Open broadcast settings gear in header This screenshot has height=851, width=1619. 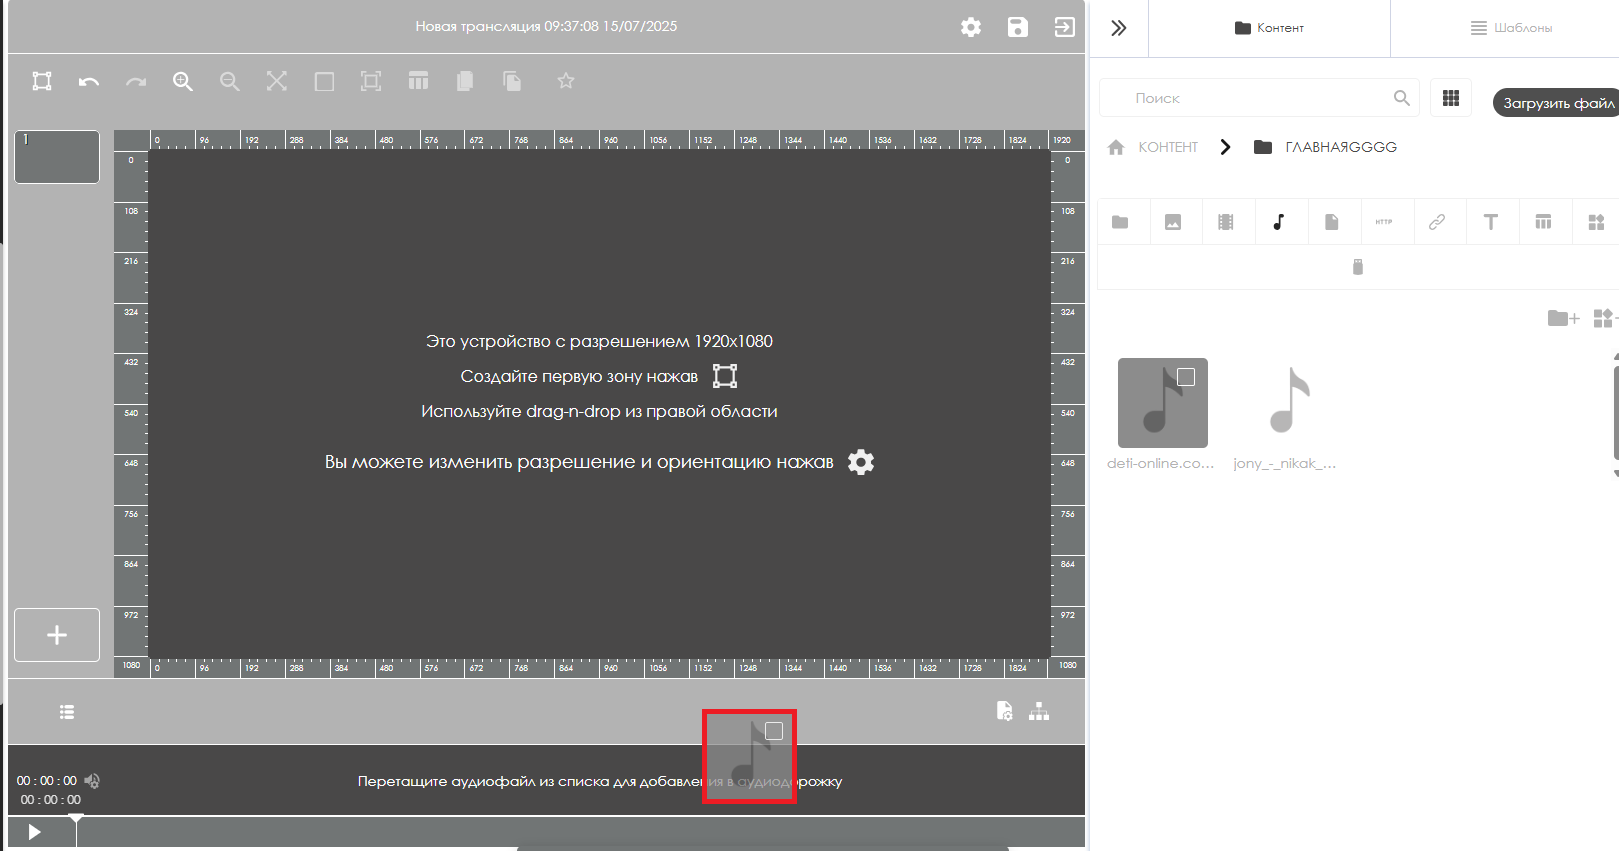tap(971, 27)
